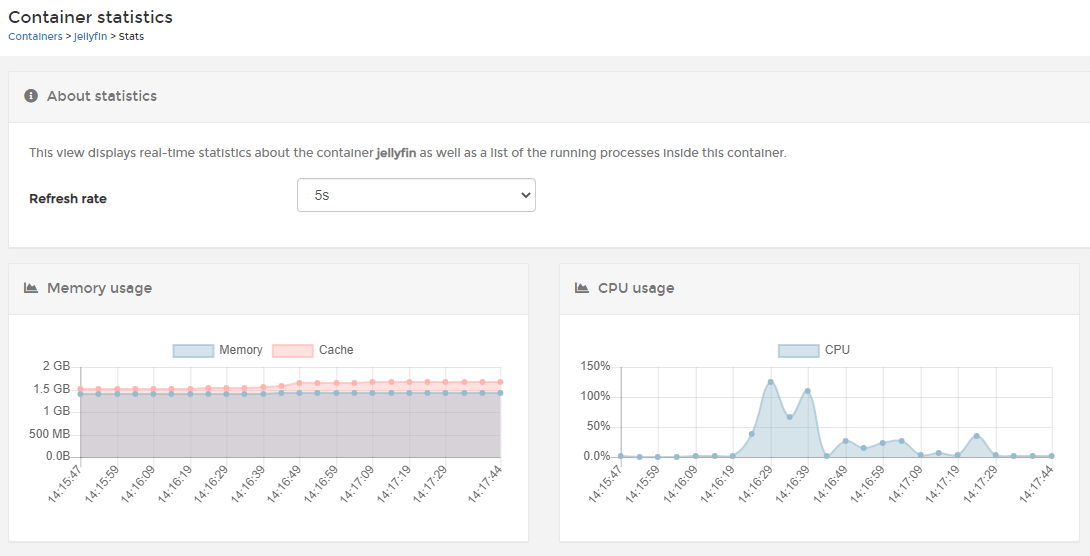Click the CPU usage panel title

pos(636,288)
